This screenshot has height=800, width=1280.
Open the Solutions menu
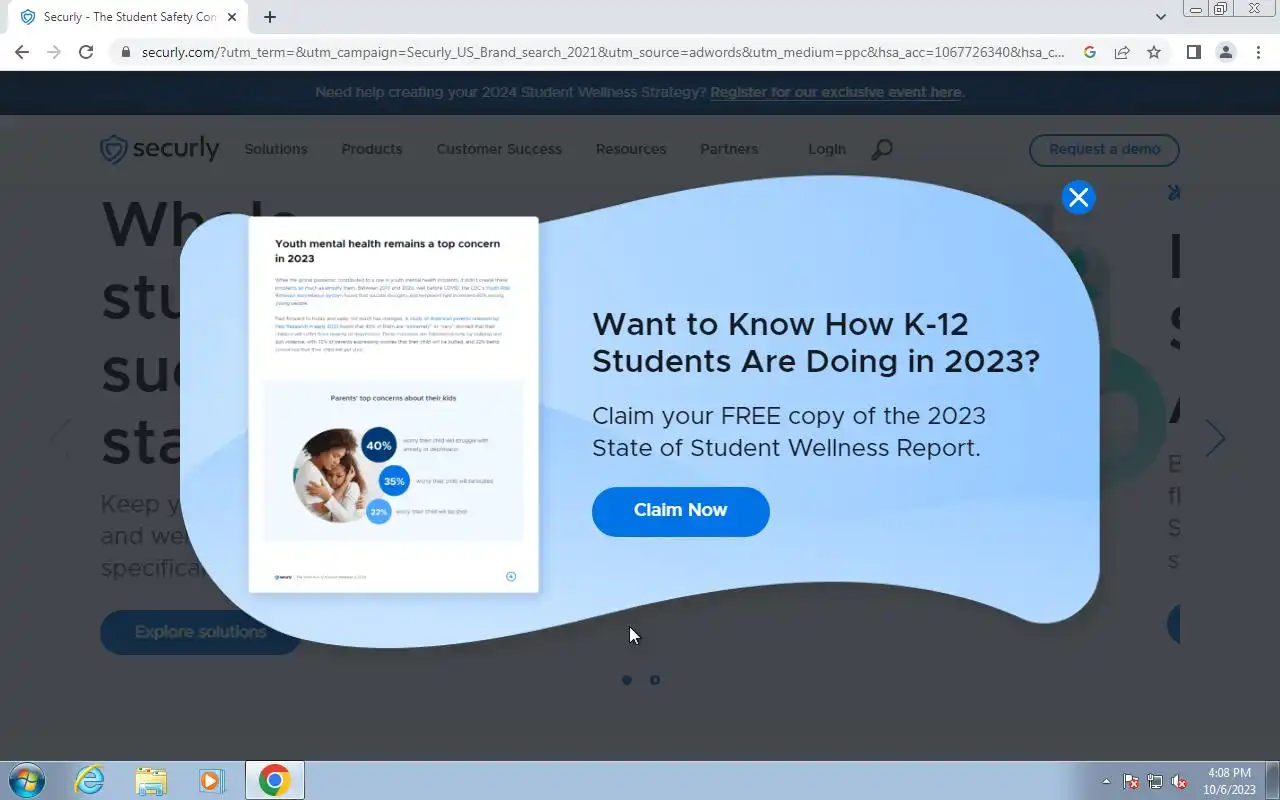click(x=276, y=149)
